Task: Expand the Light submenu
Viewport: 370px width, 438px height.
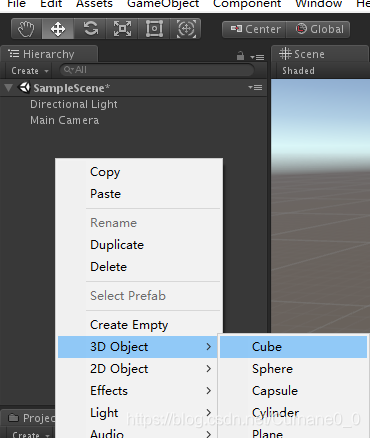Action: click(138, 413)
